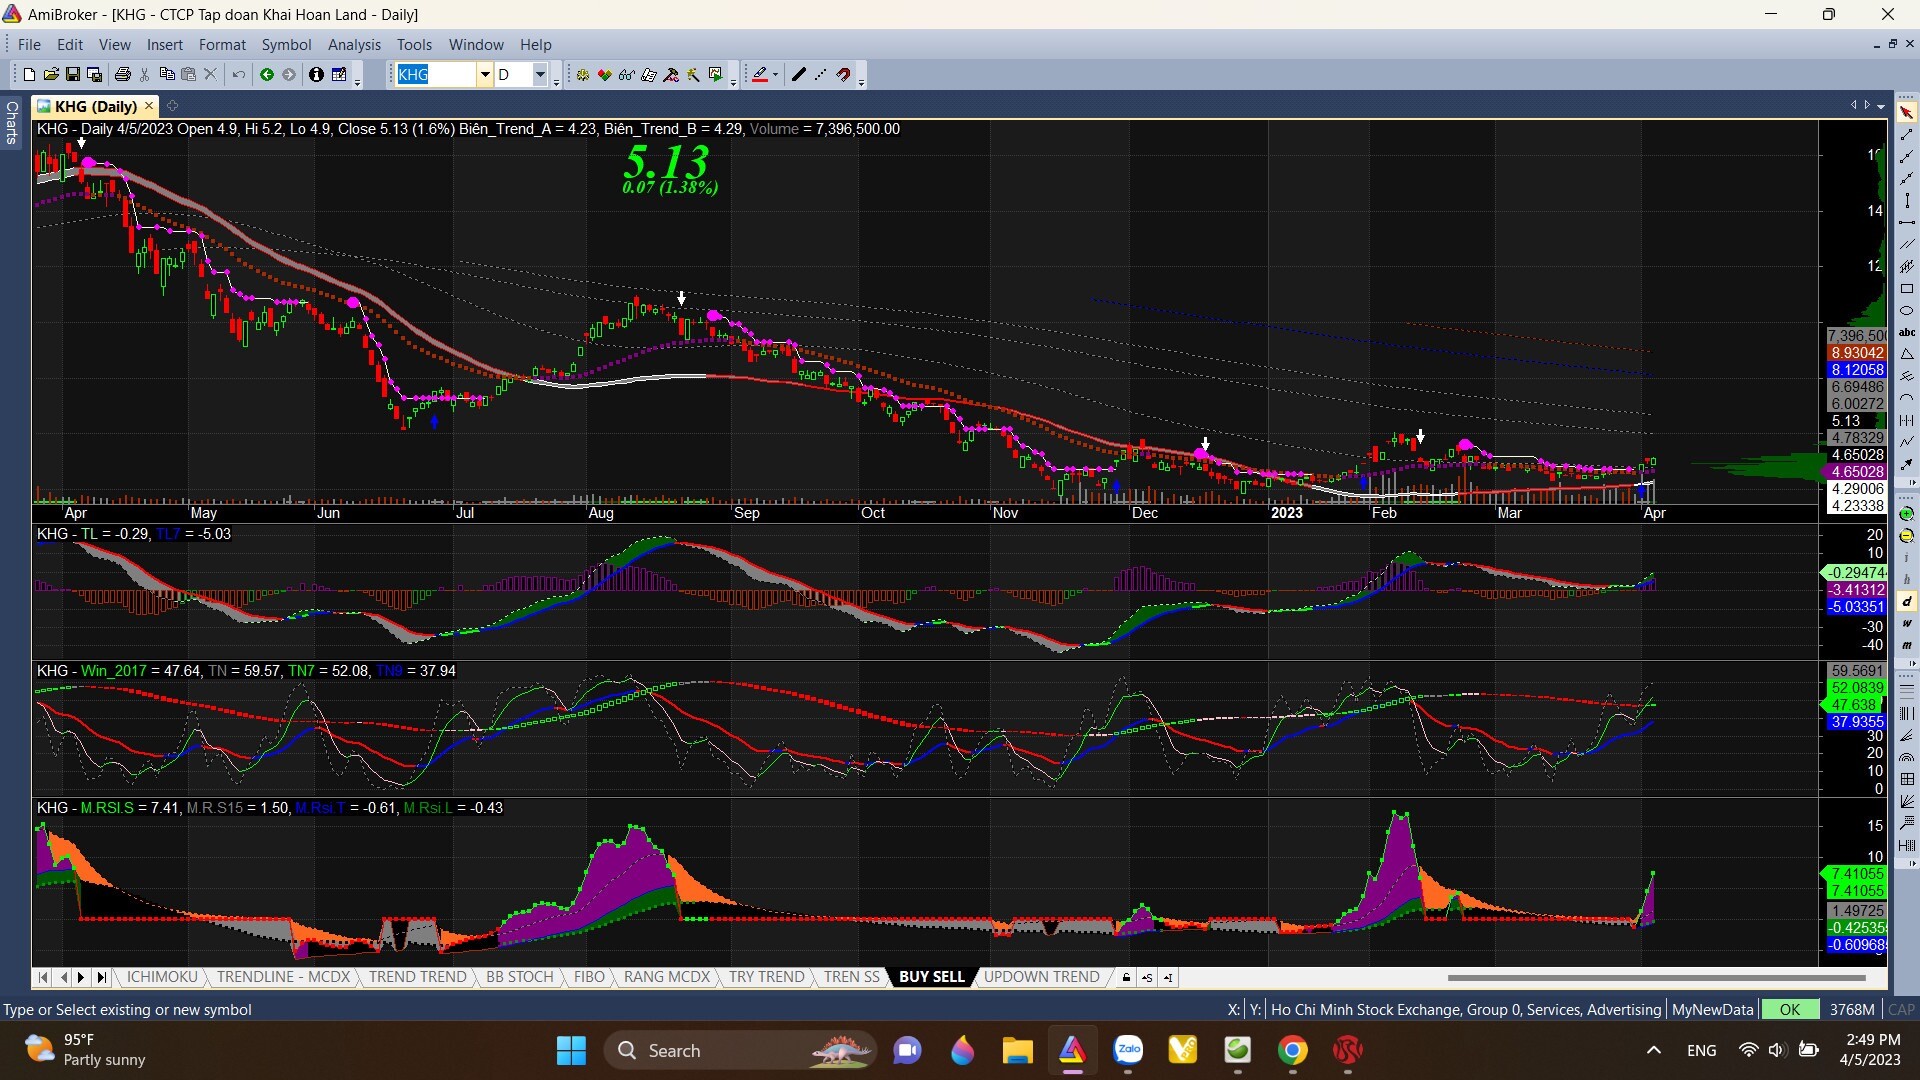This screenshot has width=1920, height=1080.
Task: Show hidden system tray icons
Action: (x=1654, y=1050)
